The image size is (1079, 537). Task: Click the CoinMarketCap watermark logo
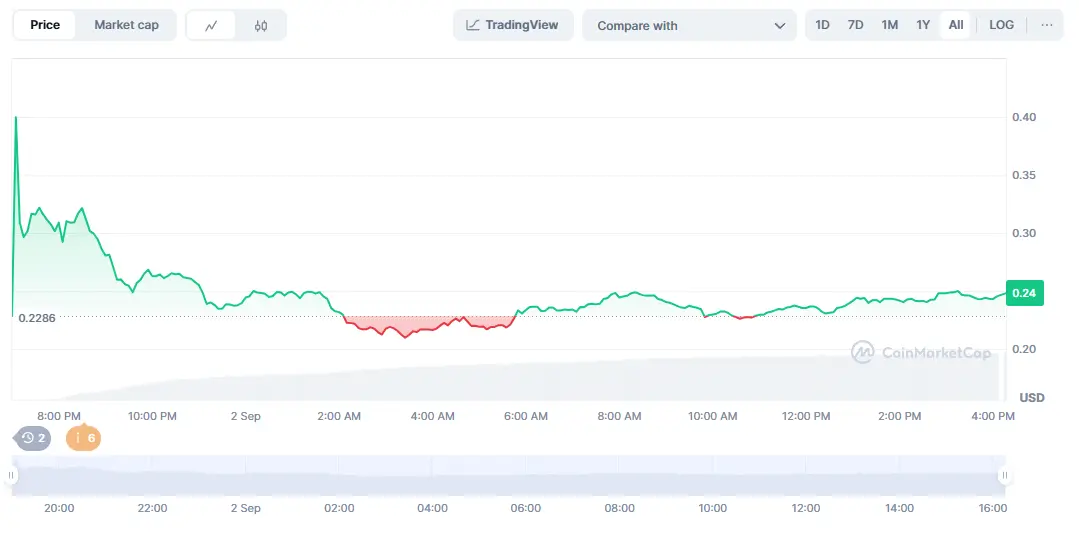[921, 352]
